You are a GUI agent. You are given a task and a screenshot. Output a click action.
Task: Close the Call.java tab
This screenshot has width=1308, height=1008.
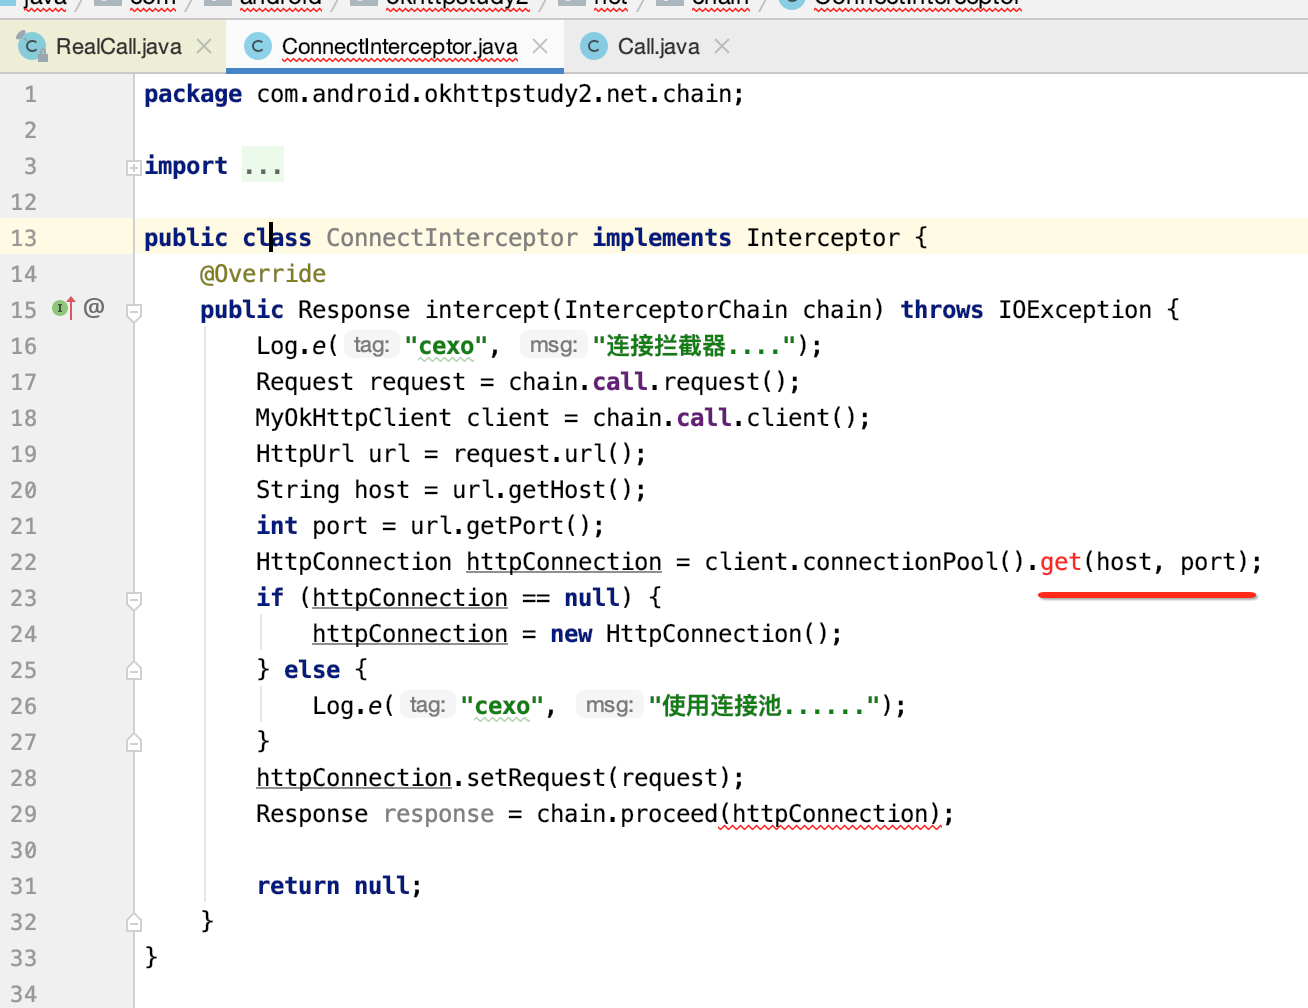coord(722,46)
